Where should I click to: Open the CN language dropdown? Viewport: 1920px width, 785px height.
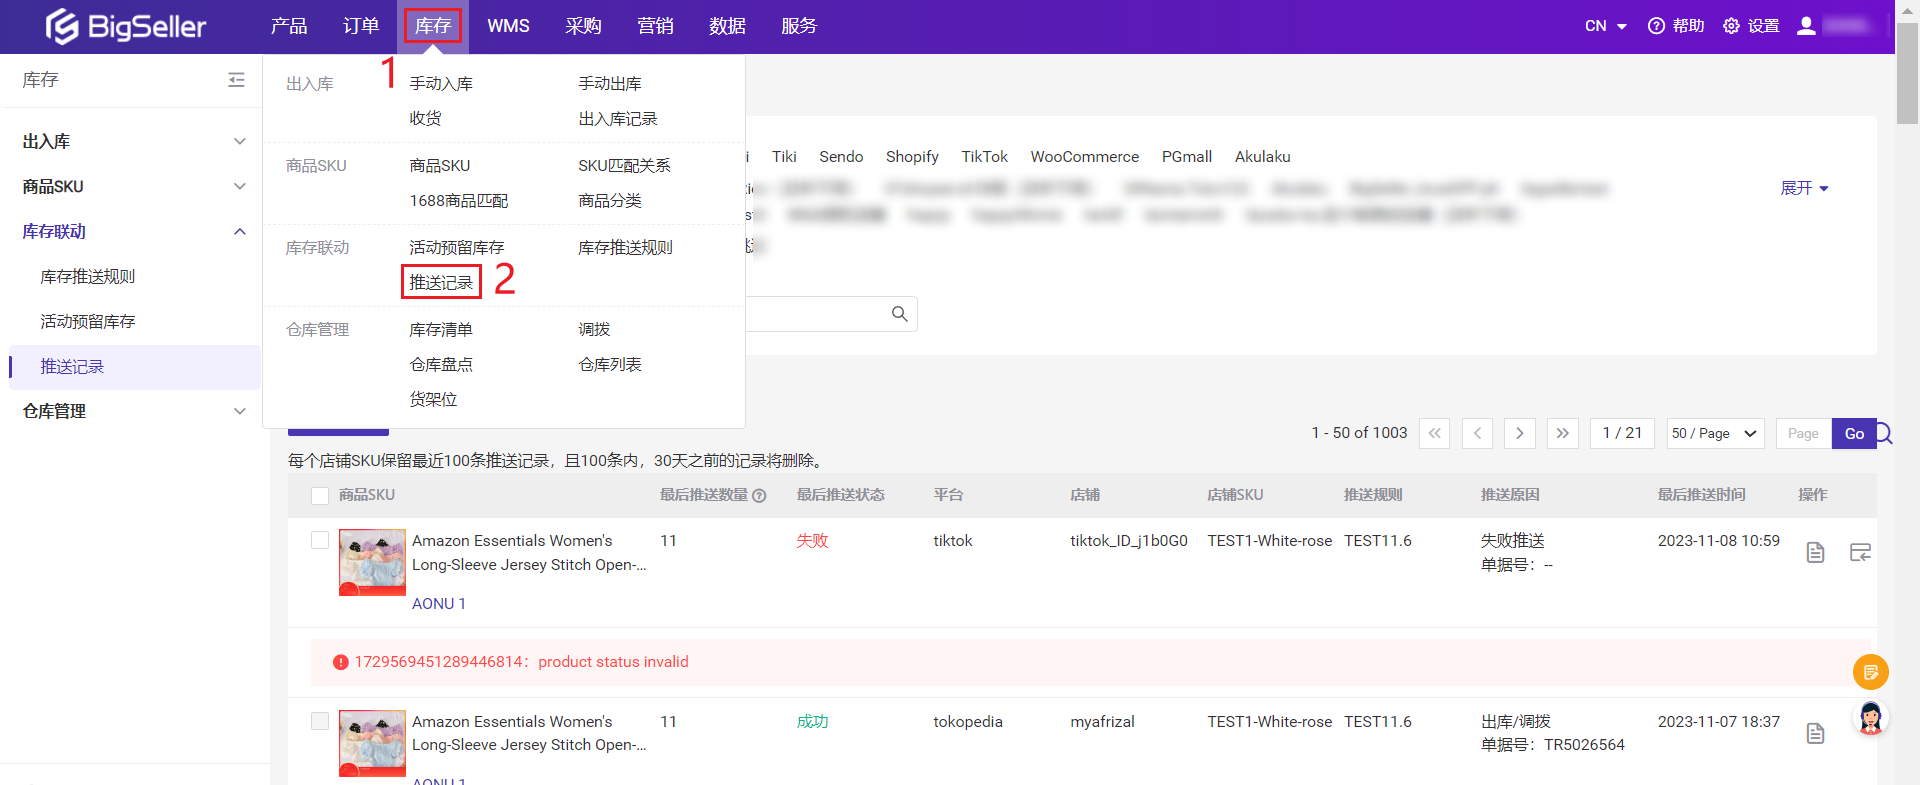(1605, 26)
